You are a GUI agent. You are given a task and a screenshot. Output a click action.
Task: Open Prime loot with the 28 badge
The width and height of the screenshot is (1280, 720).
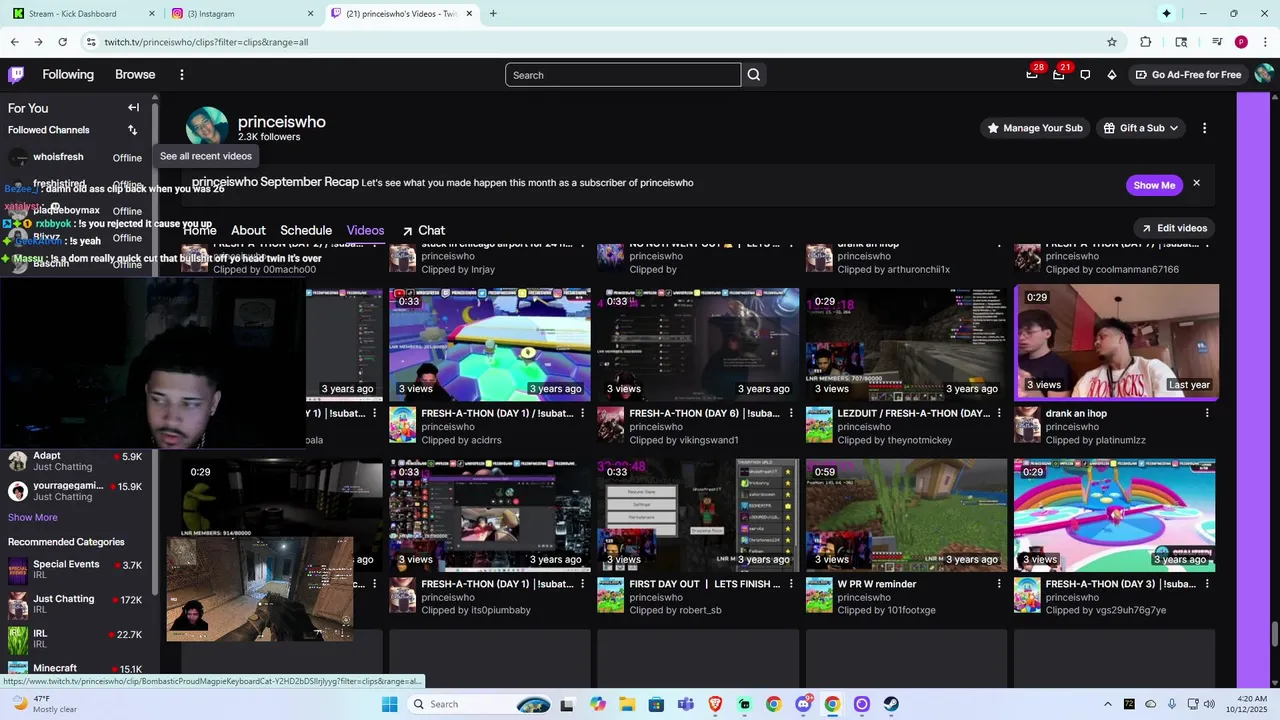(x=1032, y=74)
